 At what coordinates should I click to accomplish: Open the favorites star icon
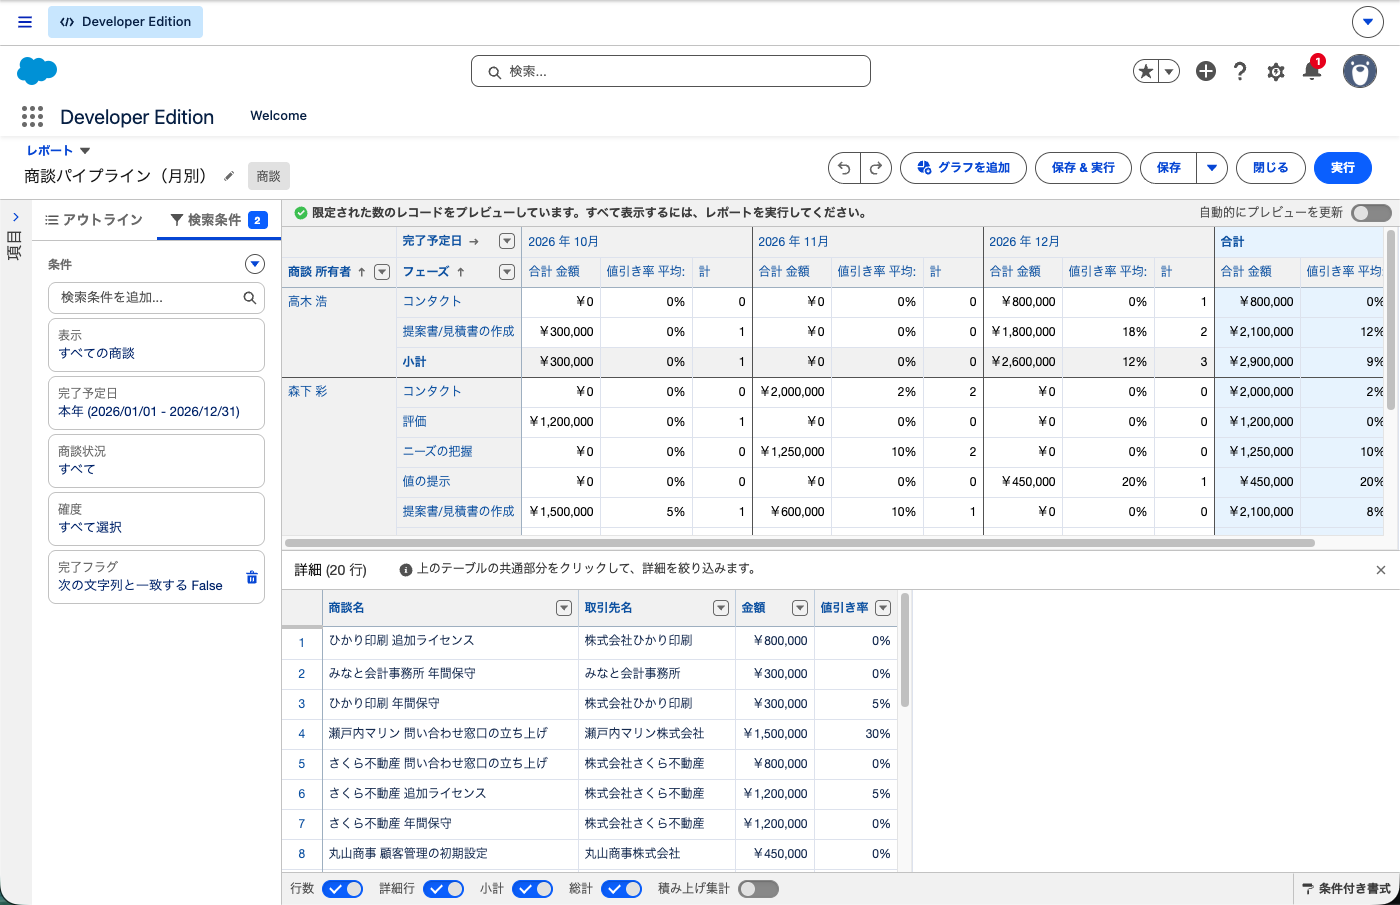[x=1146, y=71]
